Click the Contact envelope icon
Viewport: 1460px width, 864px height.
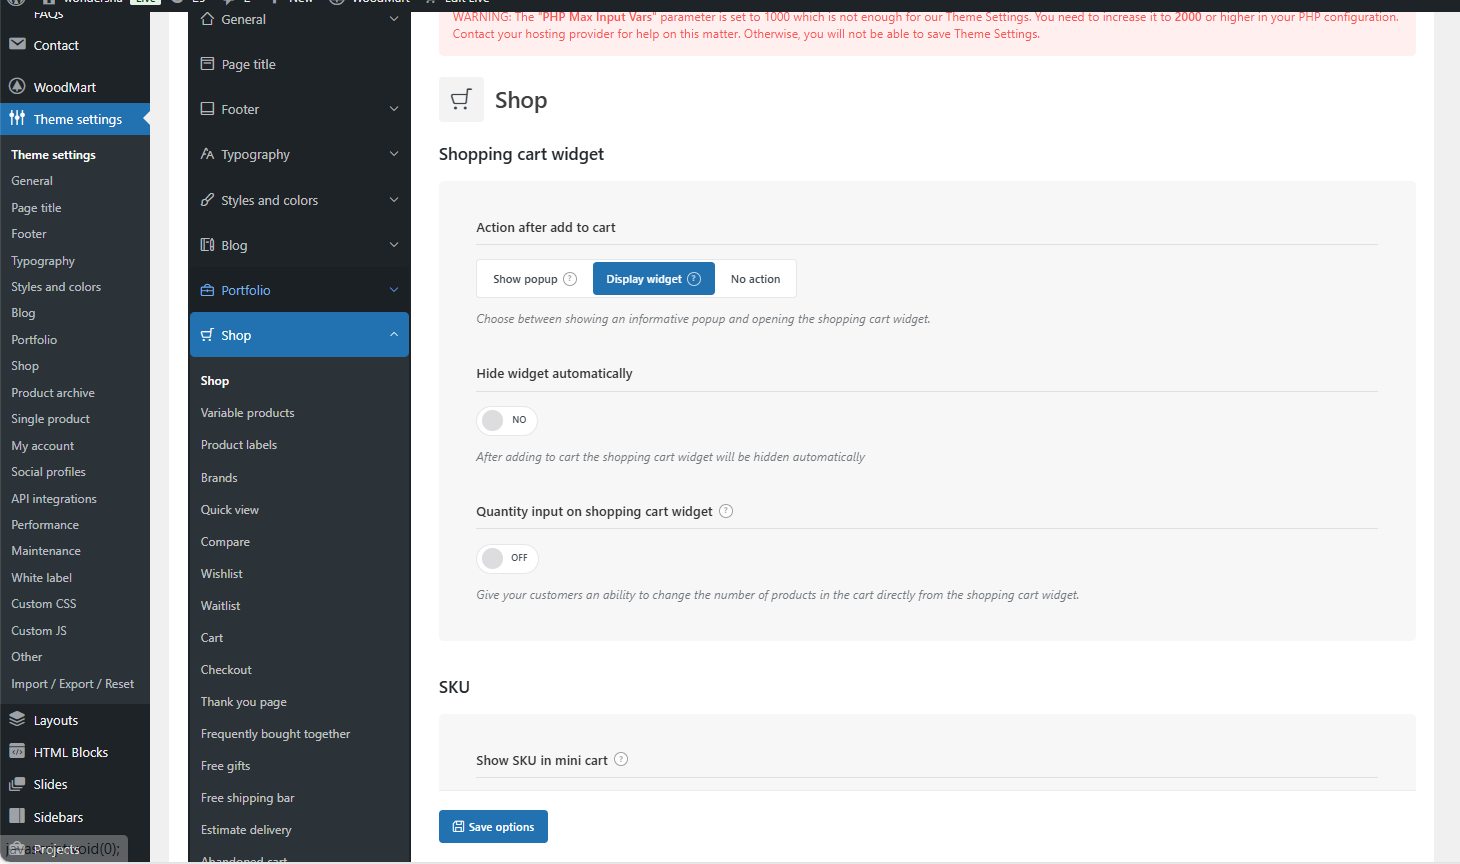tap(17, 44)
